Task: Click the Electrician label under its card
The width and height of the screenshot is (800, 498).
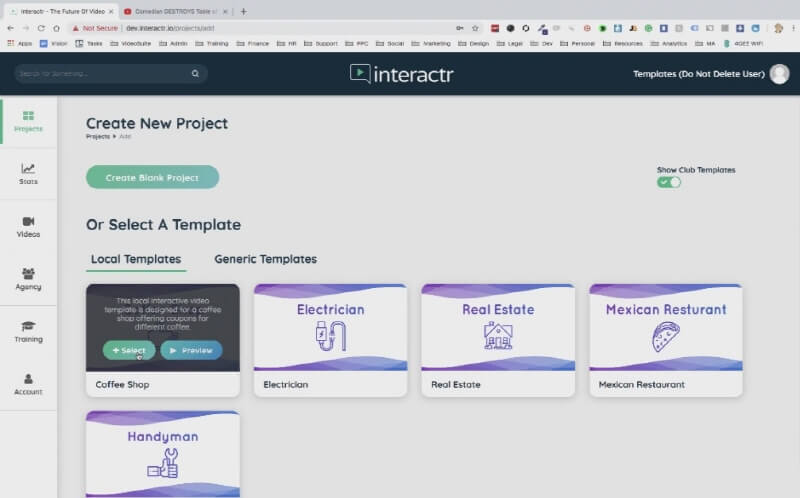Action: [286, 385]
